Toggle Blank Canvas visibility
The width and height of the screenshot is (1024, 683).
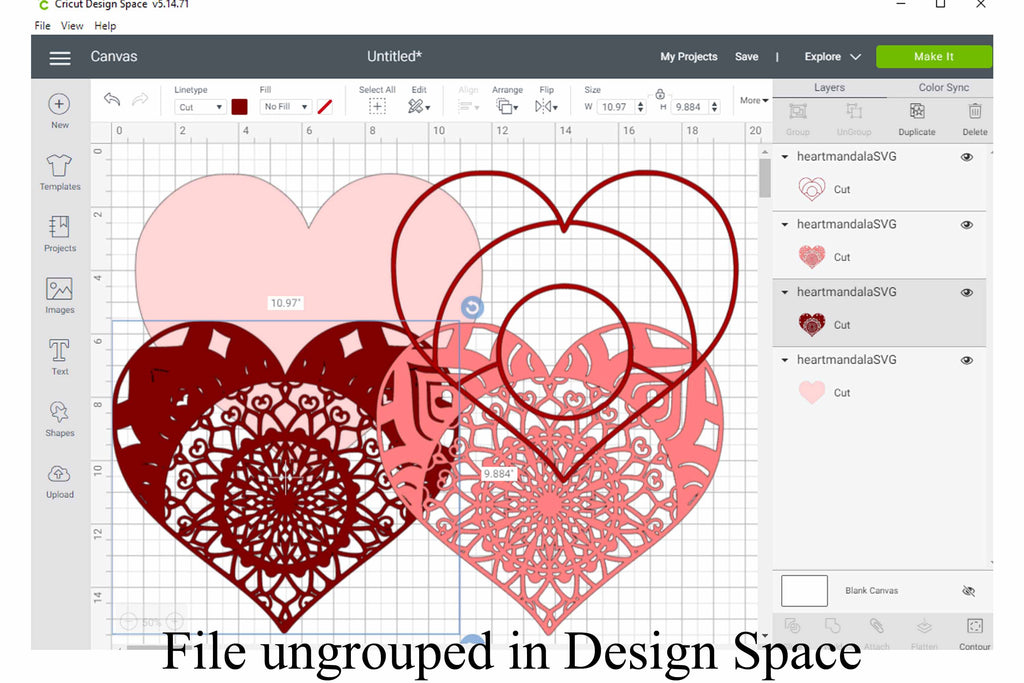pyautogui.click(x=968, y=591)
